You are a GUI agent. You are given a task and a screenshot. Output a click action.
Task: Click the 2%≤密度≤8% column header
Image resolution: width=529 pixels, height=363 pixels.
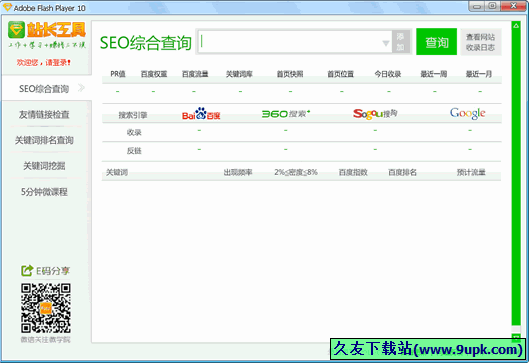[x=296, y=172]
